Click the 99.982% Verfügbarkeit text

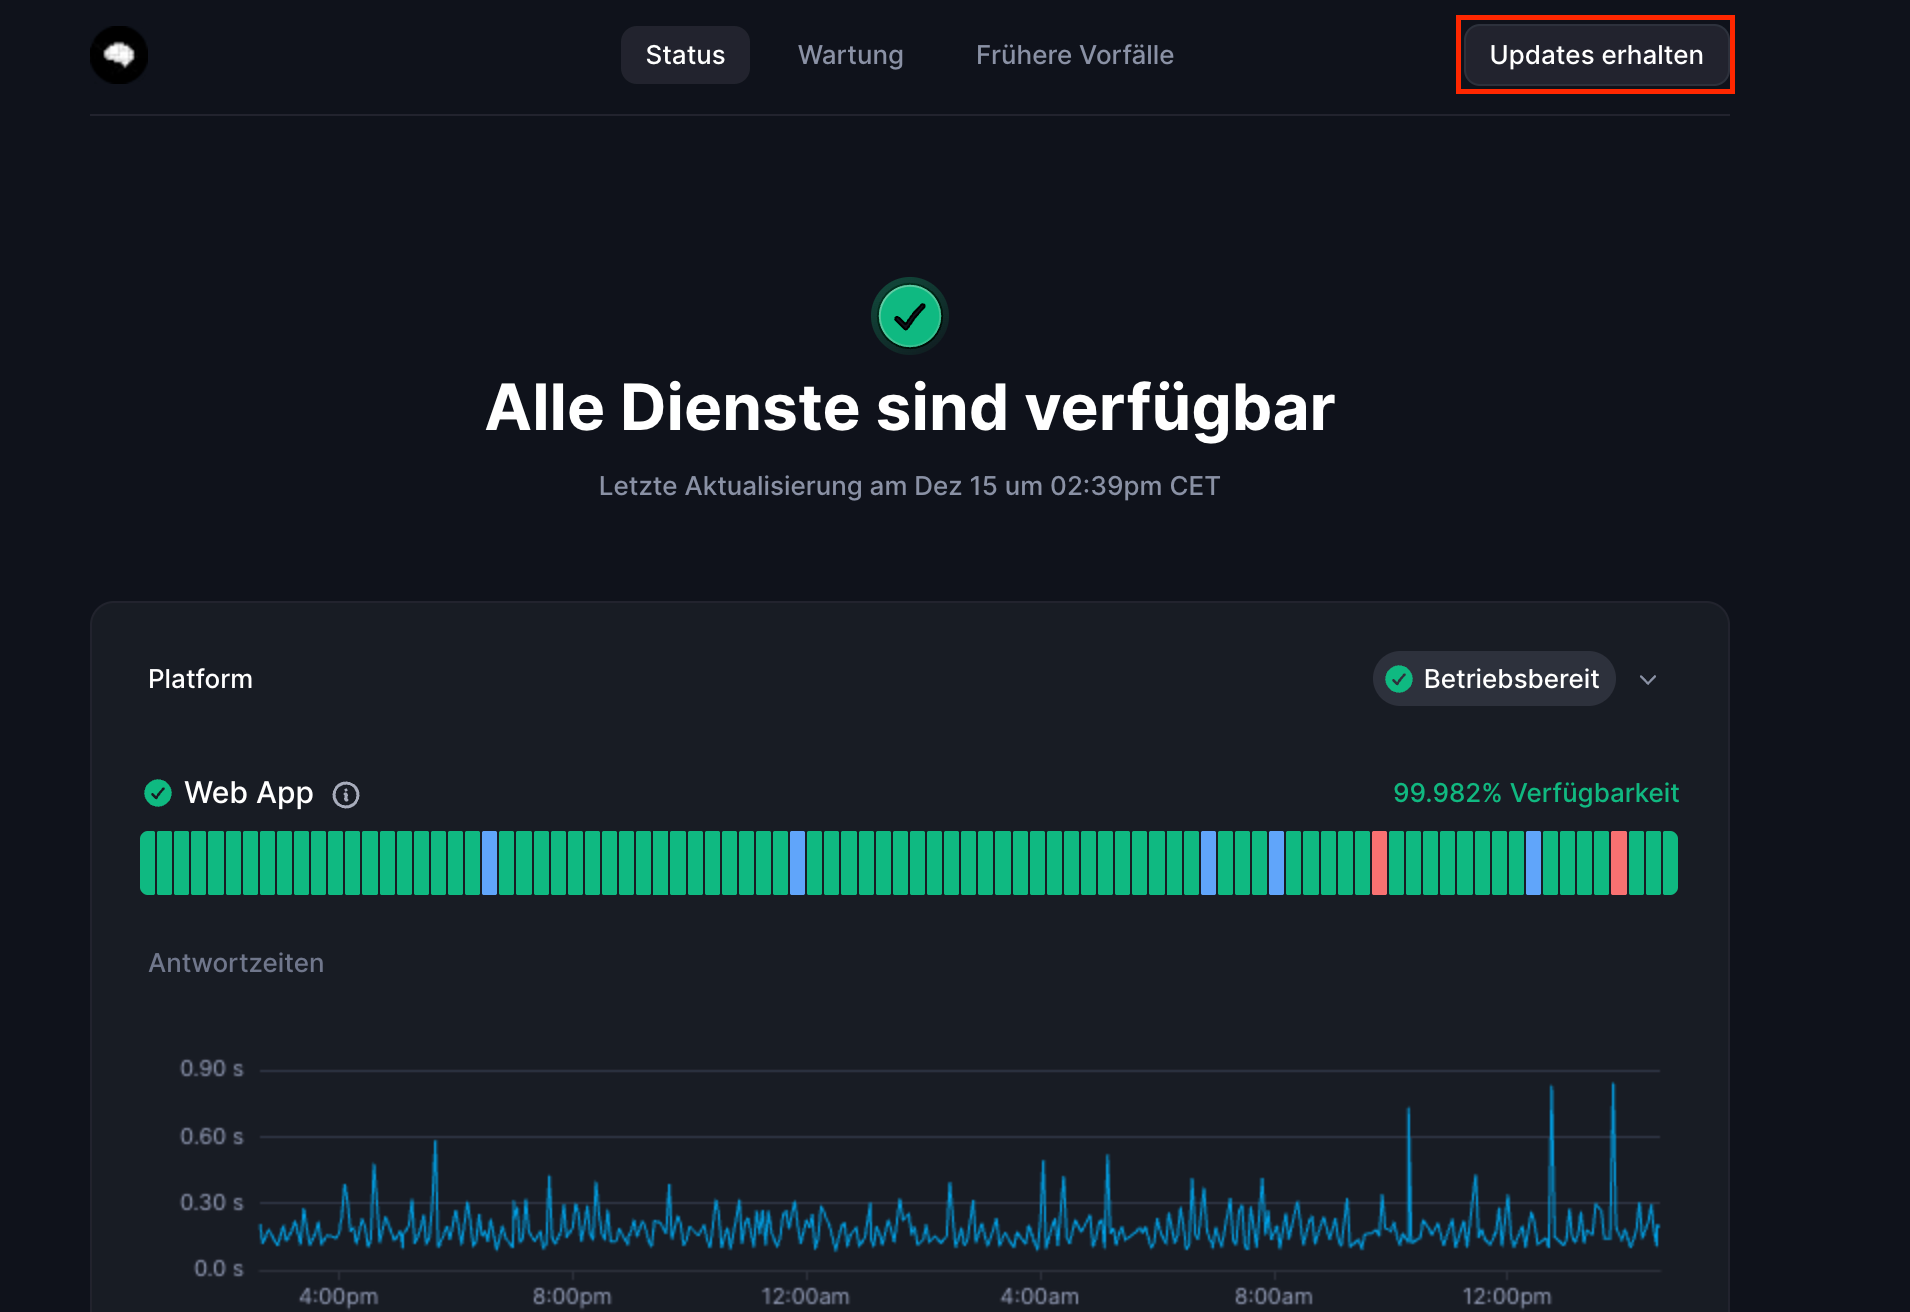point(1535,793)
